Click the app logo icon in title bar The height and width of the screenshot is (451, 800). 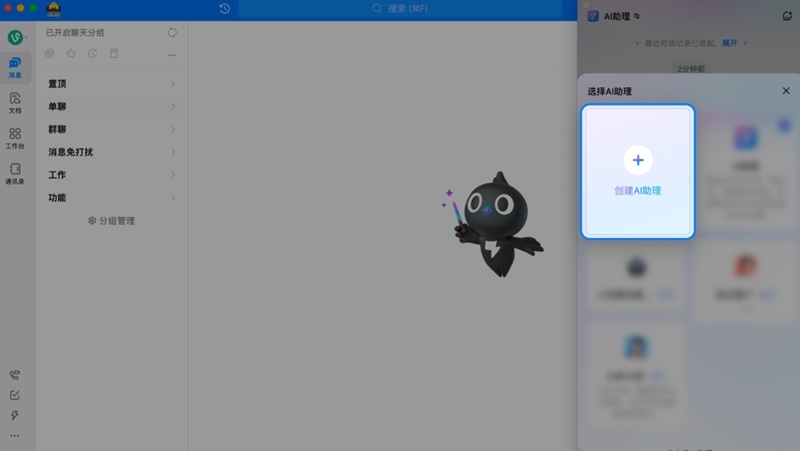click(54, 9)
